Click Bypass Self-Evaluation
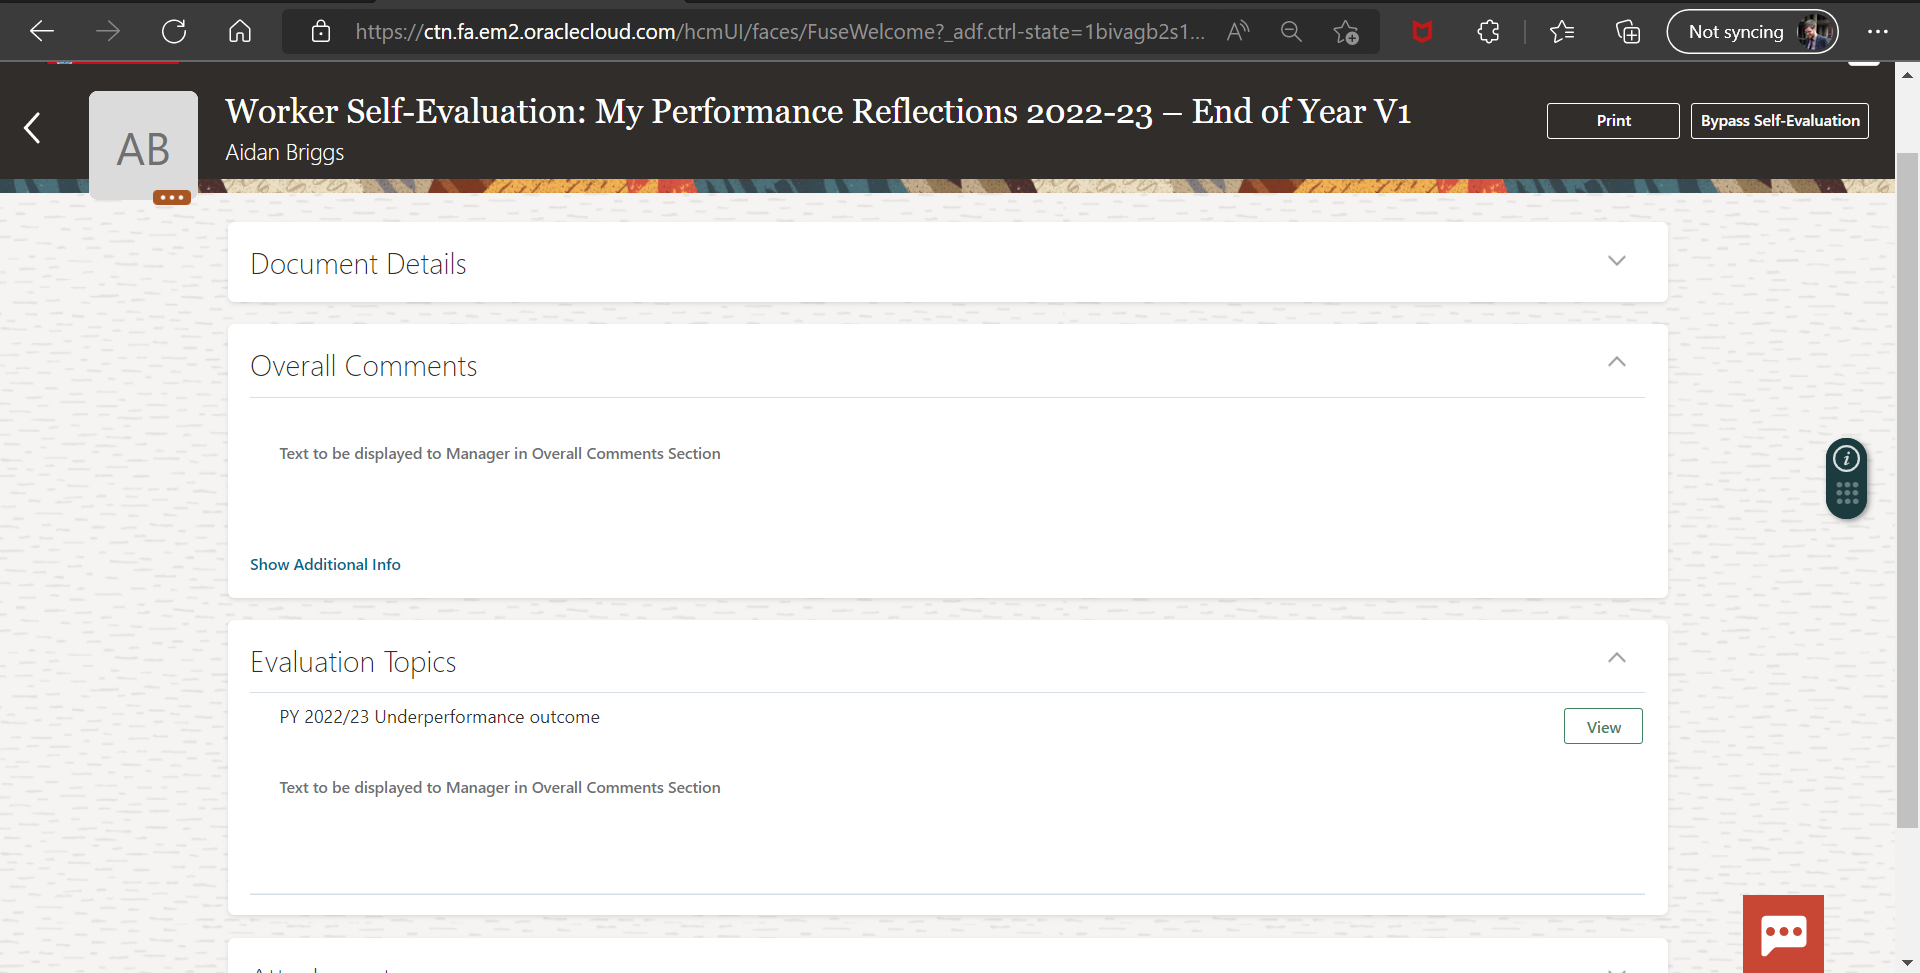The image size is (1920, 973). [x=1780, y=120]
